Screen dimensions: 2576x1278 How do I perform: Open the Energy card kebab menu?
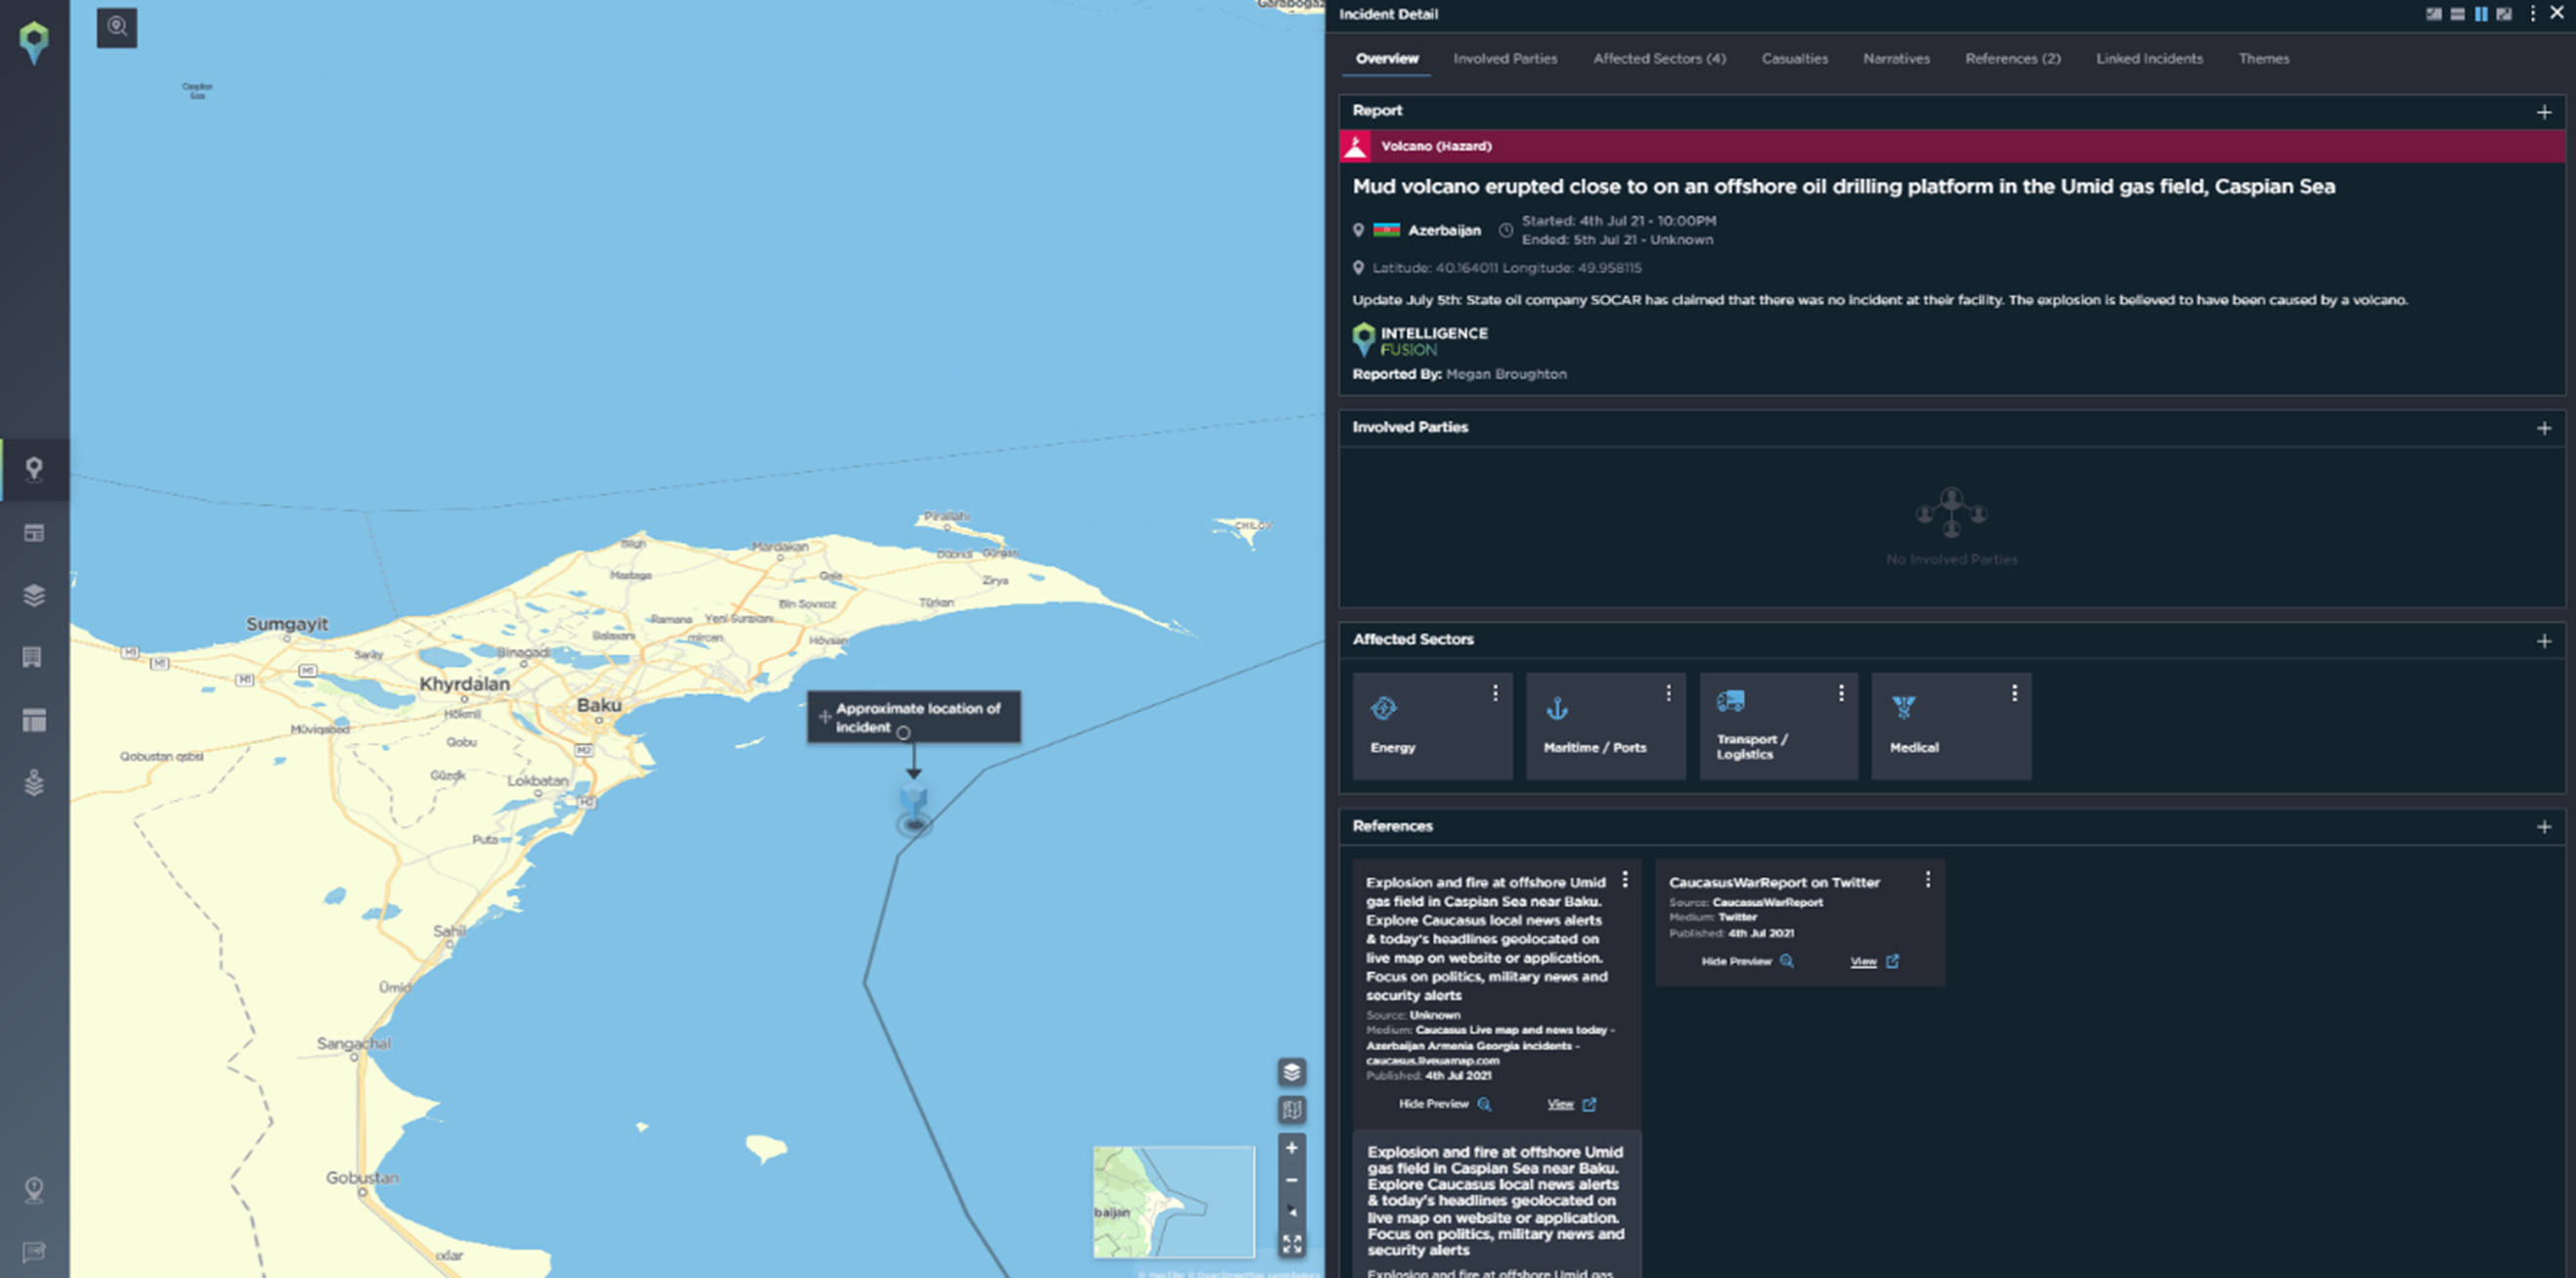pos(1495,693)
